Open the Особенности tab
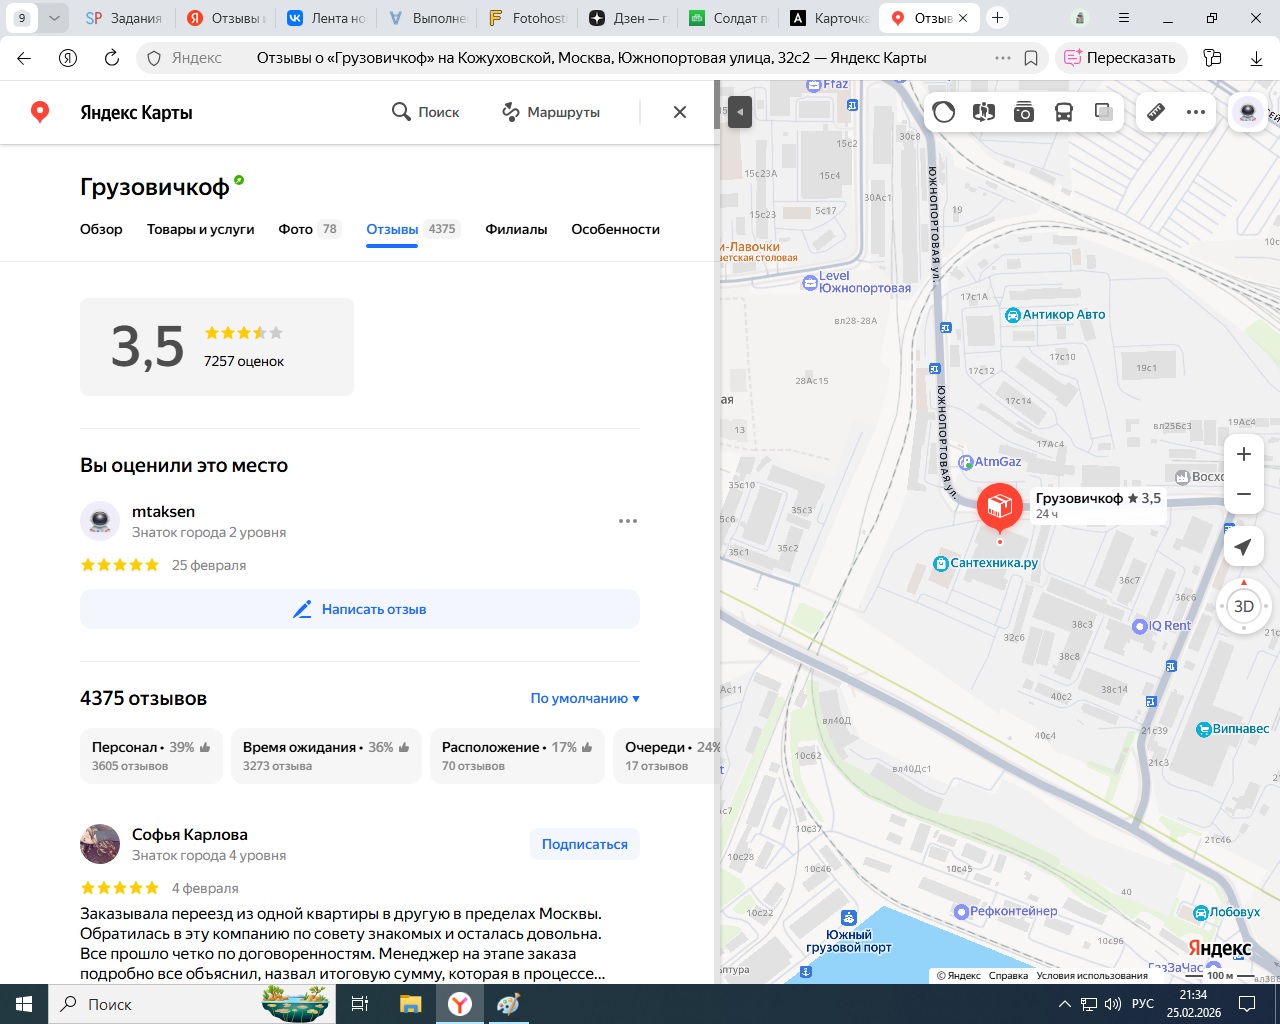Viewport: 1280px width, 1024px height. click(615, 229)
